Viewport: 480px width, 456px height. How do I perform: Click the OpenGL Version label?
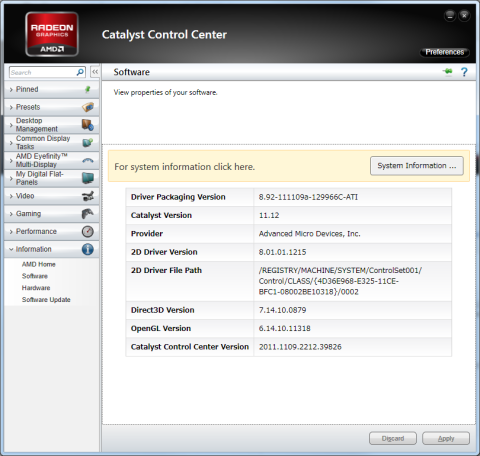pos(161,328)
